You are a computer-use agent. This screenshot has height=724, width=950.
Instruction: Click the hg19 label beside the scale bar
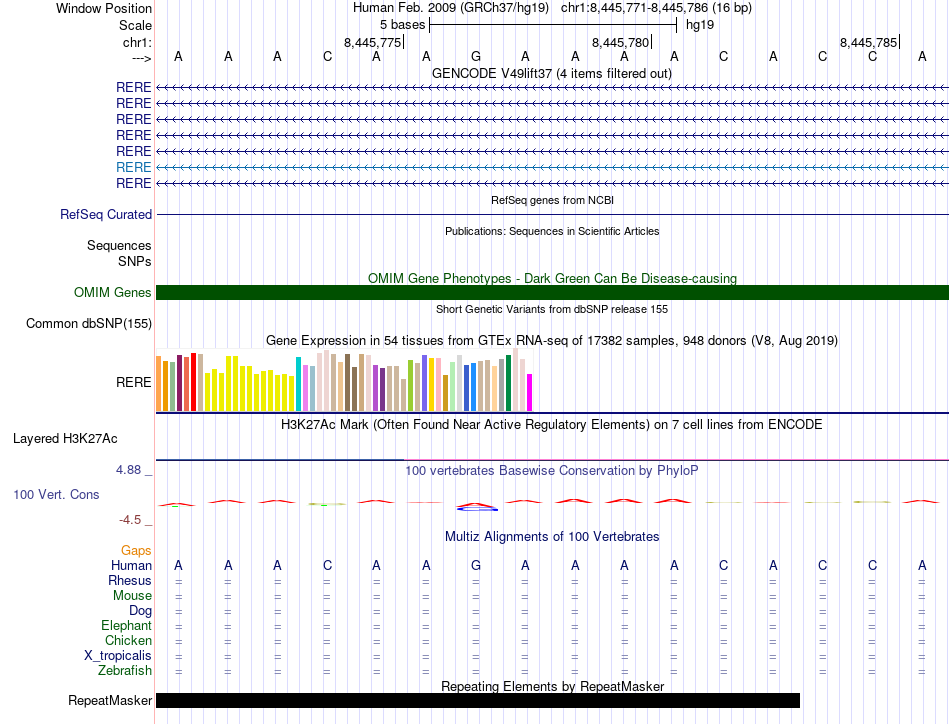[x=700, y=25]
